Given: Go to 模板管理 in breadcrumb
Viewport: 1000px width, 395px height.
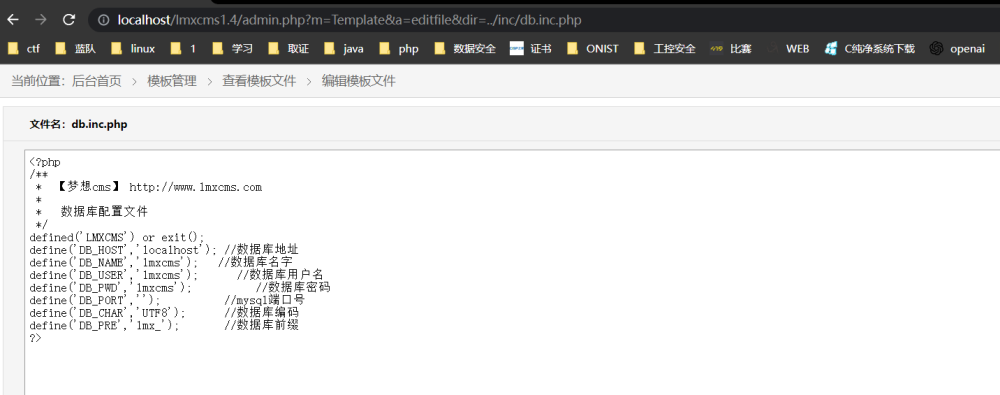Looking at the screenshot, I should tap(172, 81).
